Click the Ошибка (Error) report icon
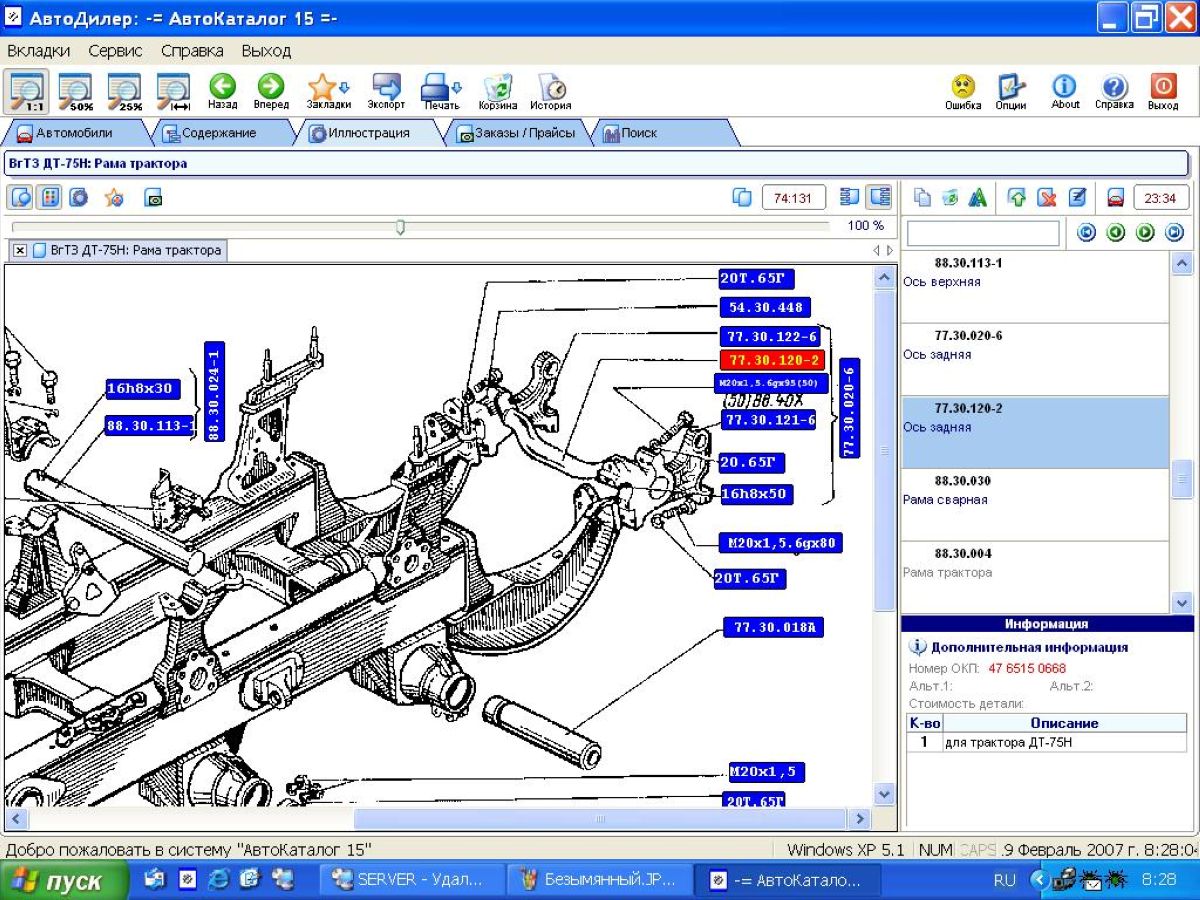1200x900 pixels. [963, 88]
